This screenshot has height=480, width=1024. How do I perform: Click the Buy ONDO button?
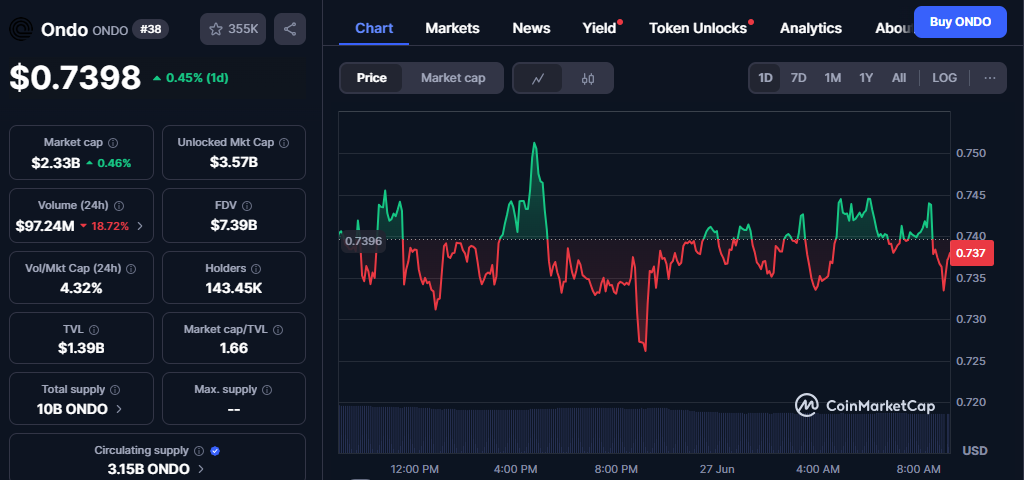(960, 22)
